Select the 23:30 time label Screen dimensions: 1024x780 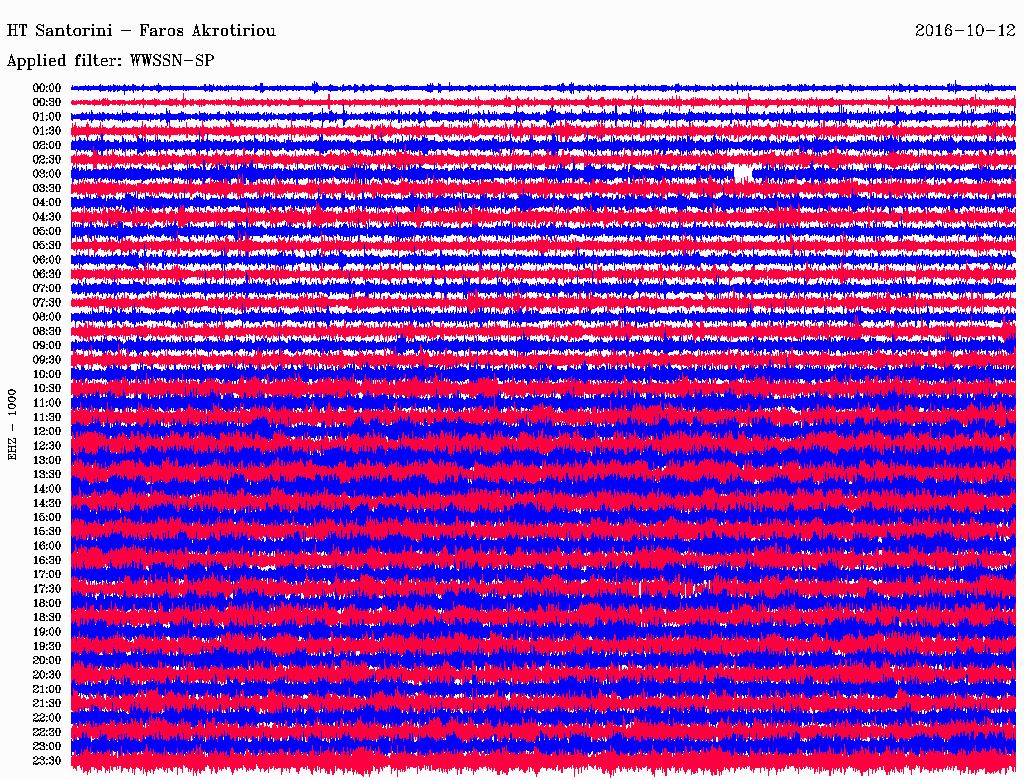[47, 761]
